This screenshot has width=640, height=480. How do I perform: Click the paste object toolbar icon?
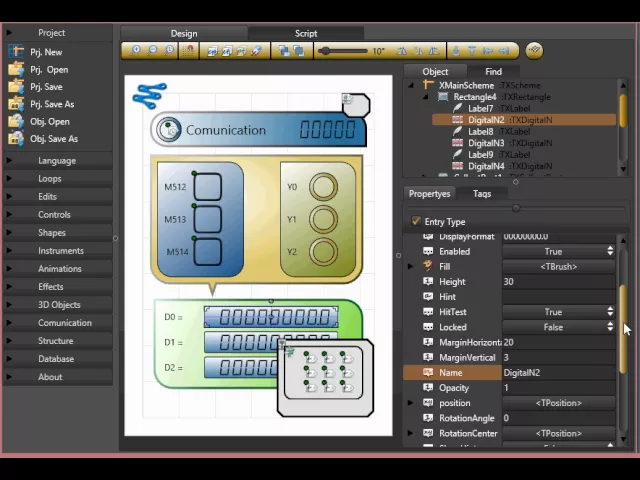click(242, 51)
